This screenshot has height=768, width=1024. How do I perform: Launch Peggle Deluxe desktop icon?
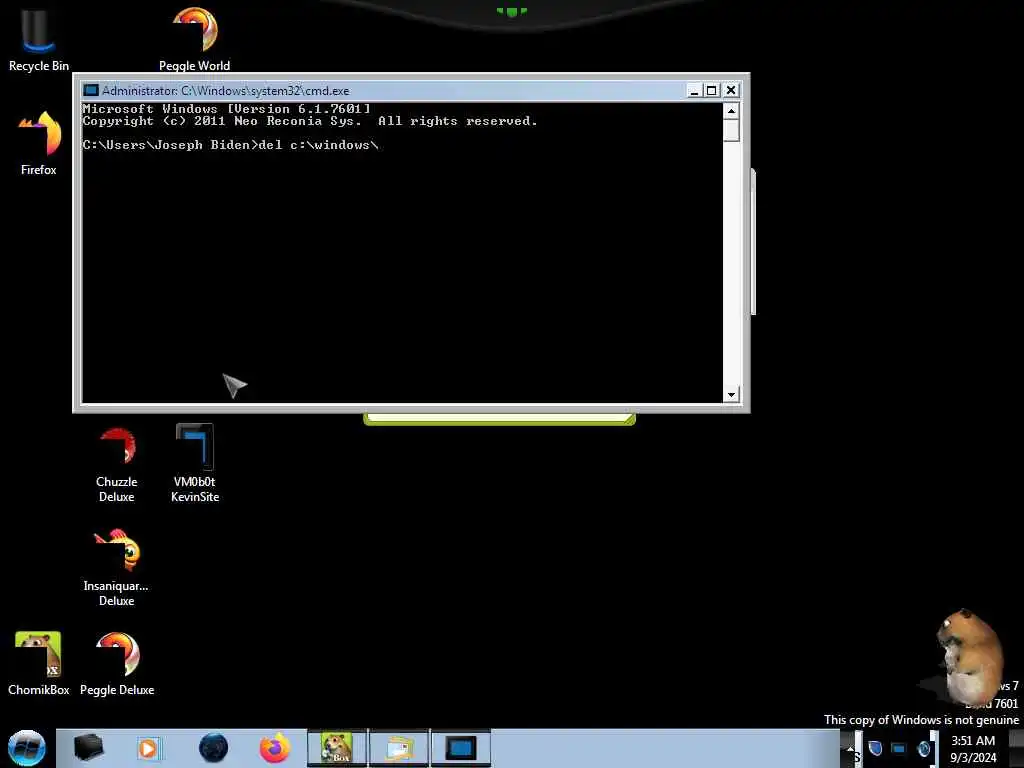point(117,663)
